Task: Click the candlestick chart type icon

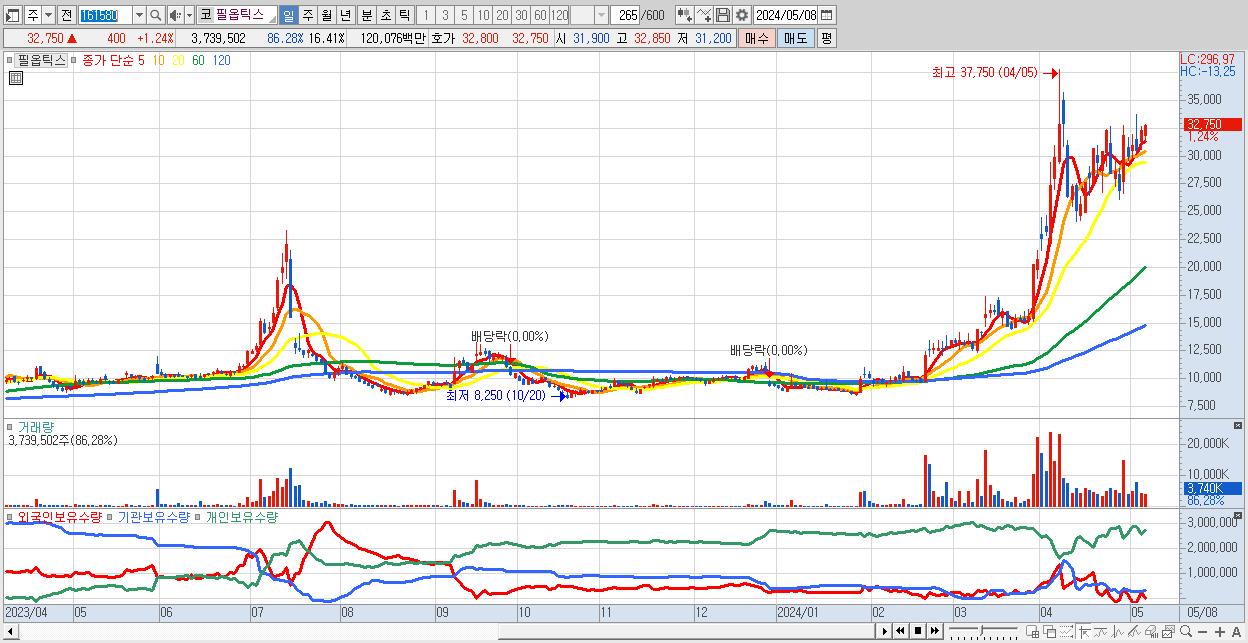Action: [x=683, y=15]
